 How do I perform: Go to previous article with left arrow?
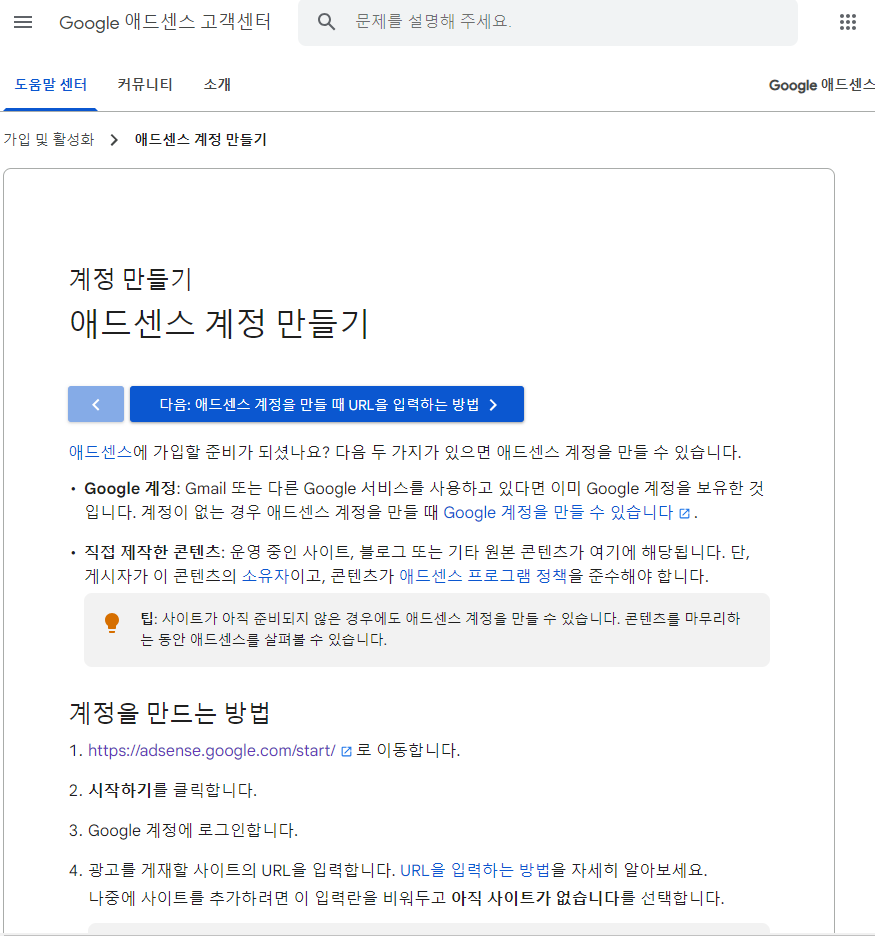click(x=96, y=404)
